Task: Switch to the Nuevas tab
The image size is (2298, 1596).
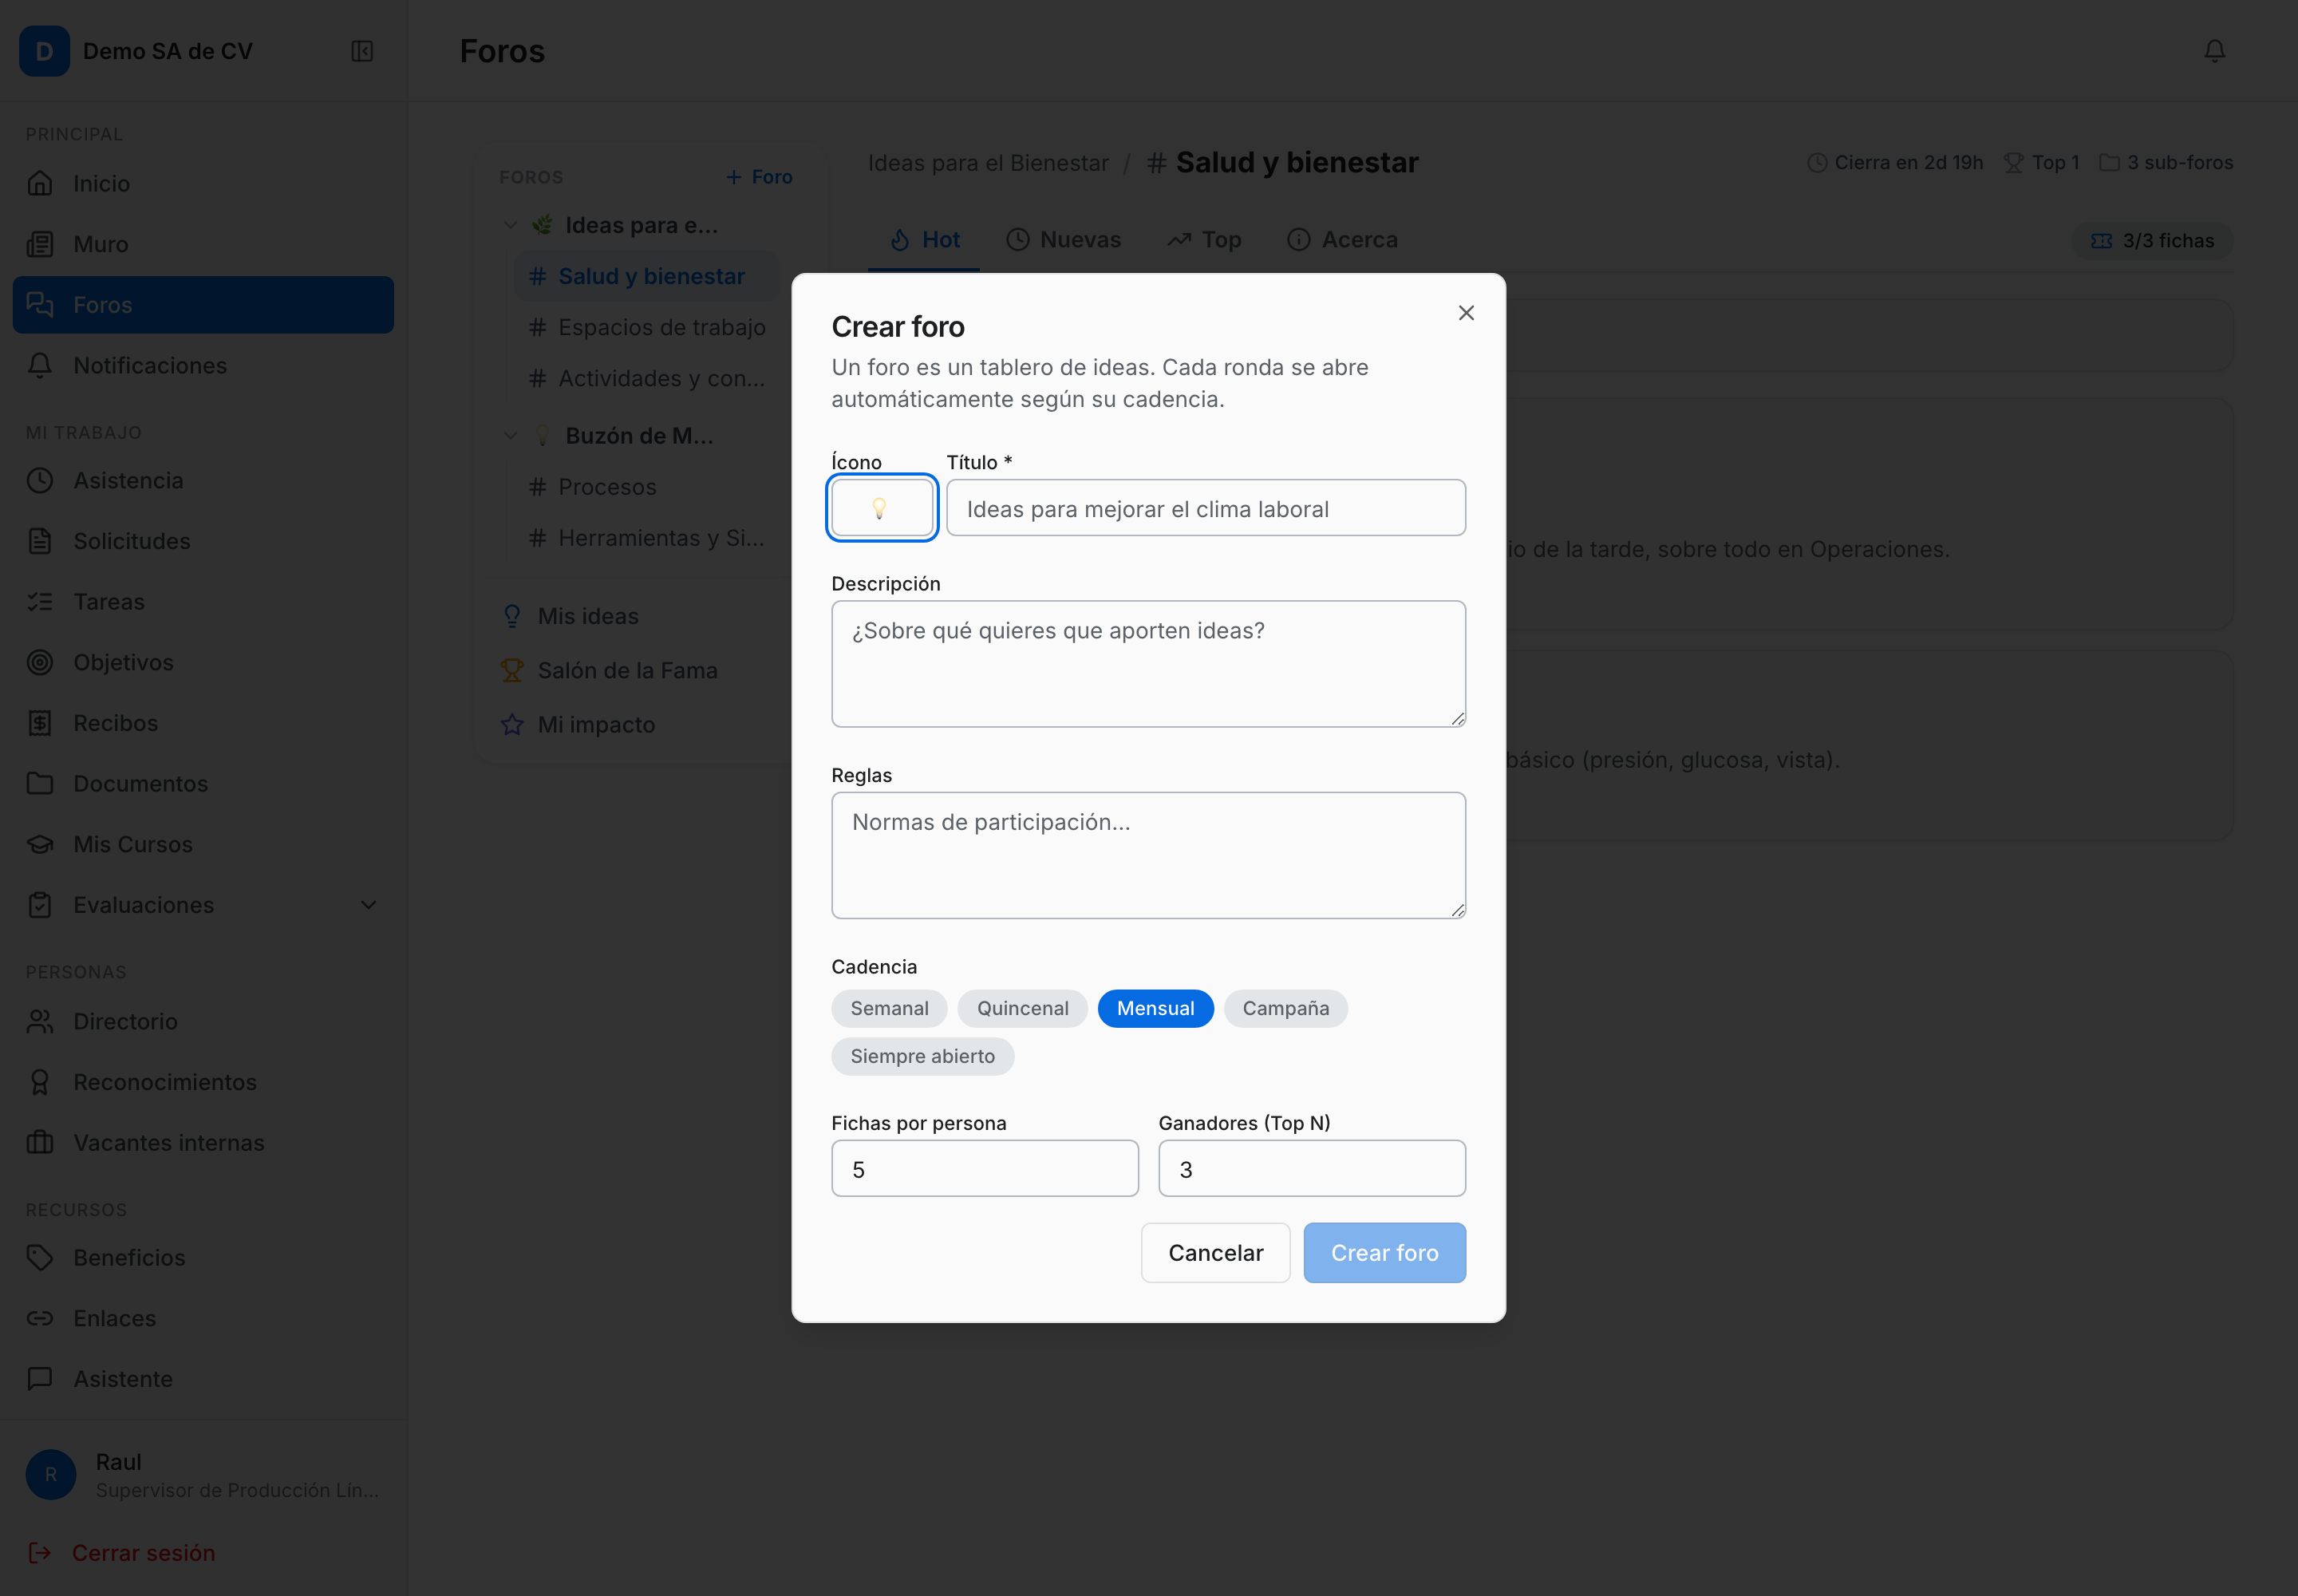Action: 1063,240
